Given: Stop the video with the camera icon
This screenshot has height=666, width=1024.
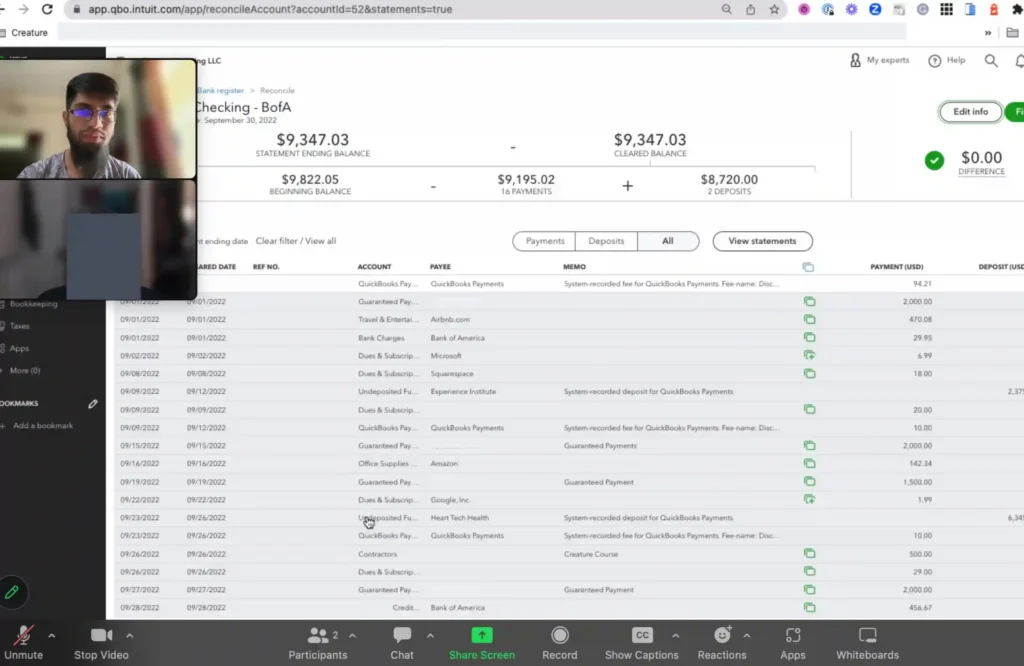Looking at the screenshot, I should click(101, 635).
